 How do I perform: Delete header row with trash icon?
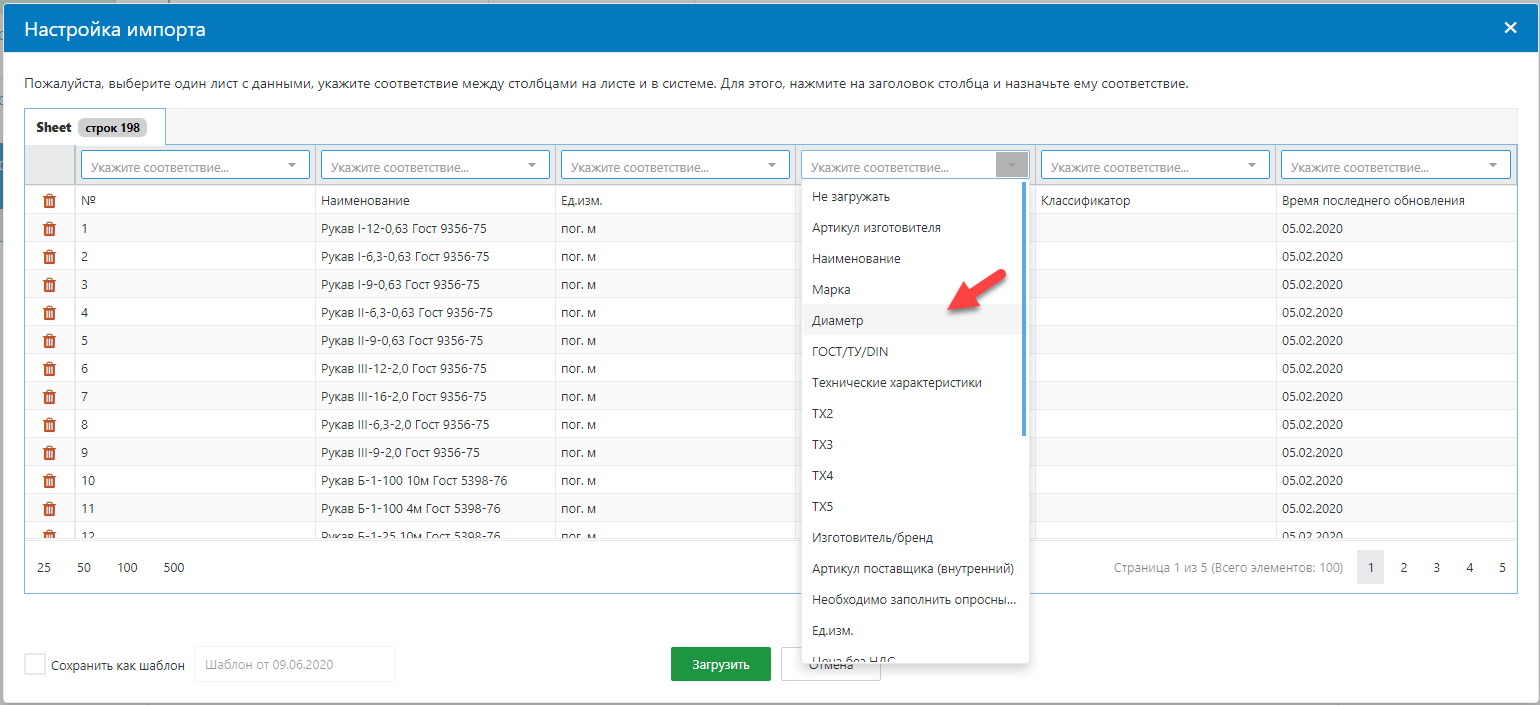click(x=49, y=201)
